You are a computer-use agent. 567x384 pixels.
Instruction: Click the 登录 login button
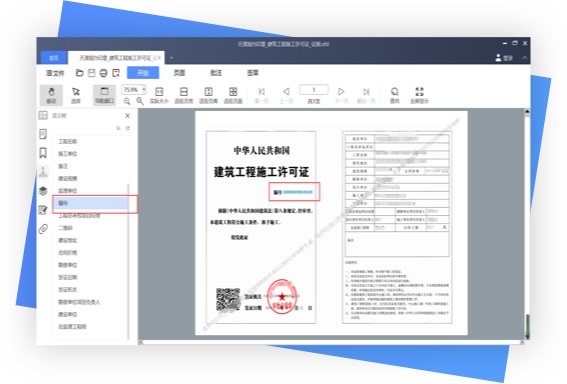(x=504, y=58)
